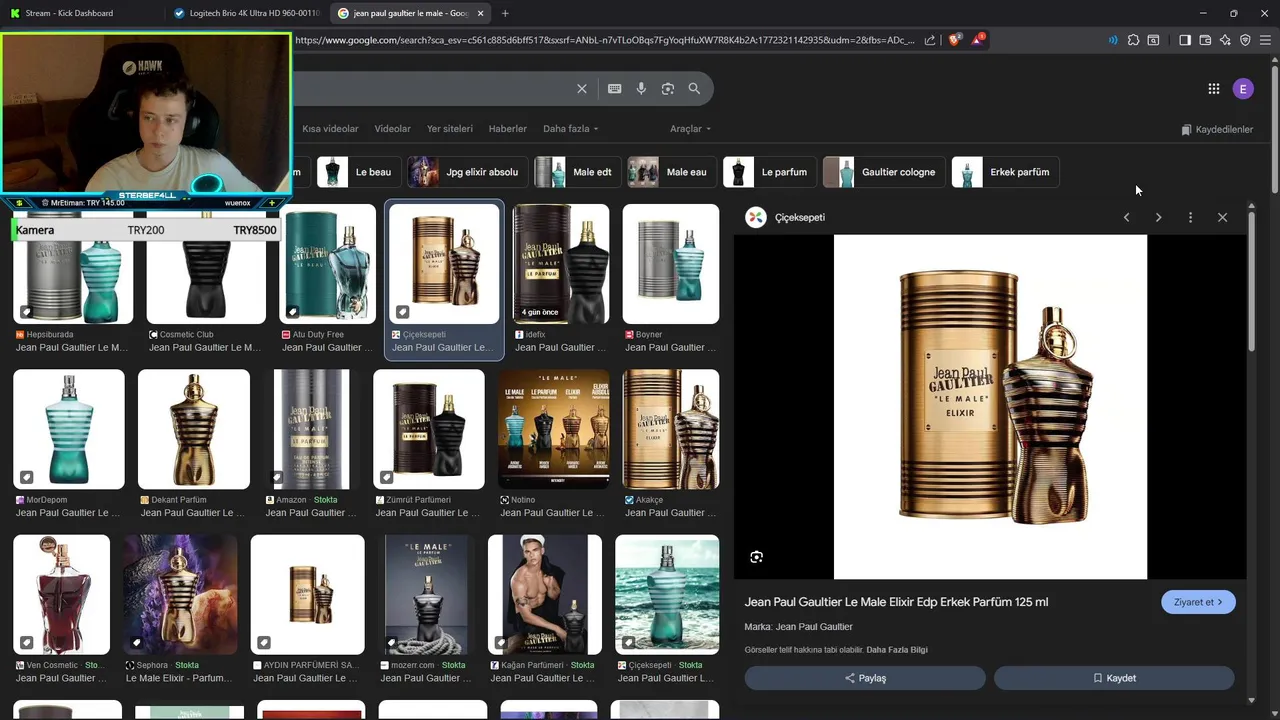Click the Kaydet save button

(x=1114, y=678)
